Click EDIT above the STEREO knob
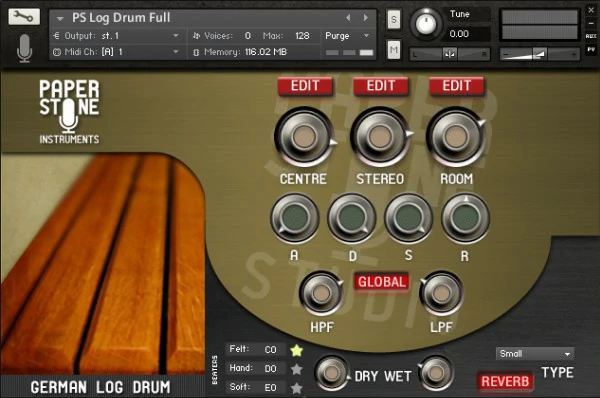This screenshot has height=398, width=600. [381, 86]
